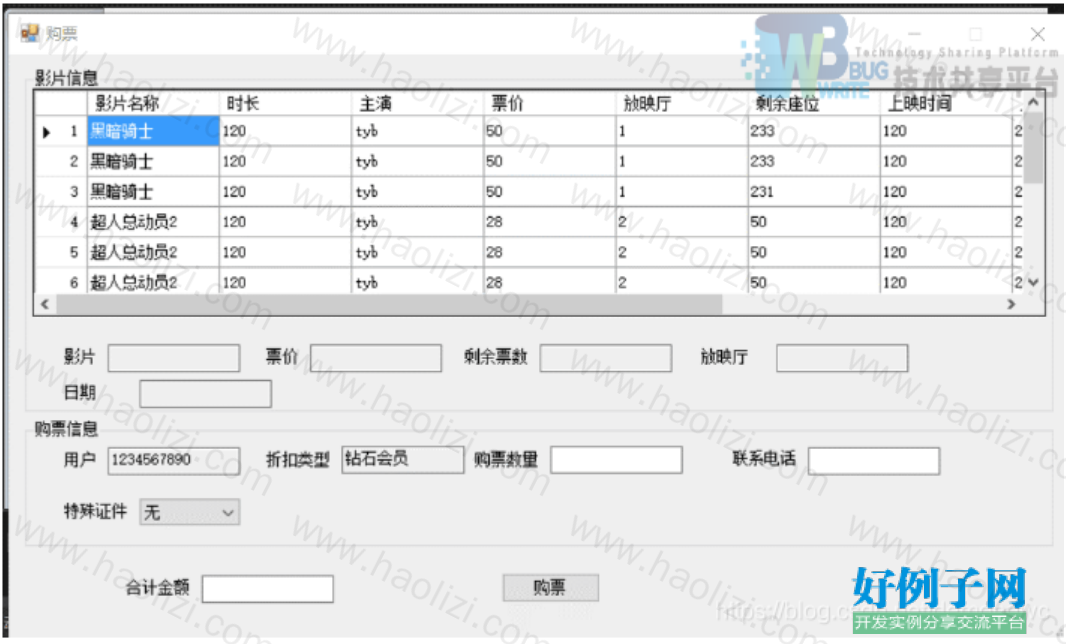Click the tyb cell in row 5
This screenshot has width=1066, height=644.
[x=417, y=252]
